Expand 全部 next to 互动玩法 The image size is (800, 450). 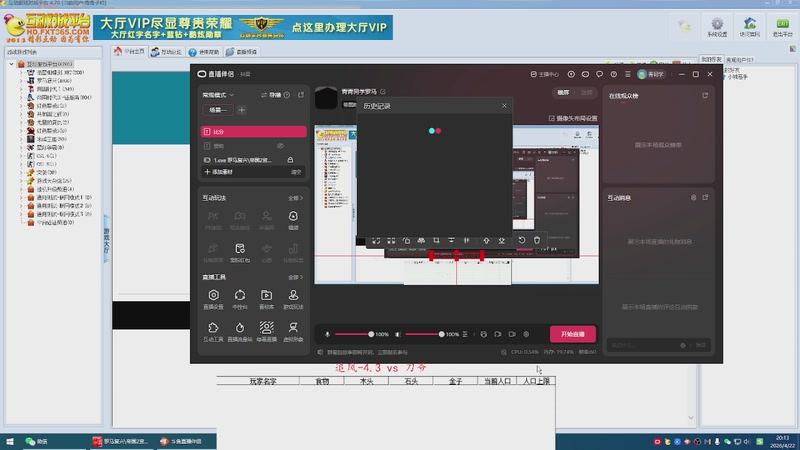295,198
